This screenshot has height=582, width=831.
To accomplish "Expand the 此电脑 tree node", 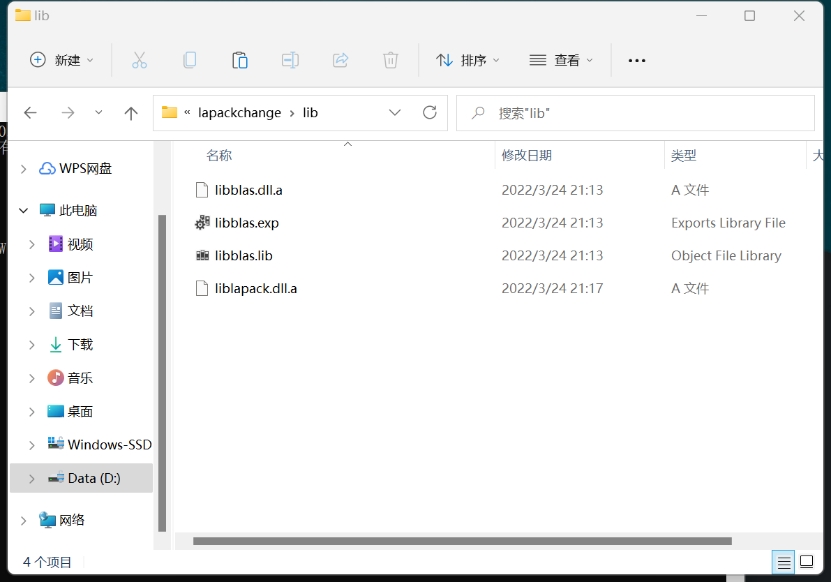I will [23, 211].
